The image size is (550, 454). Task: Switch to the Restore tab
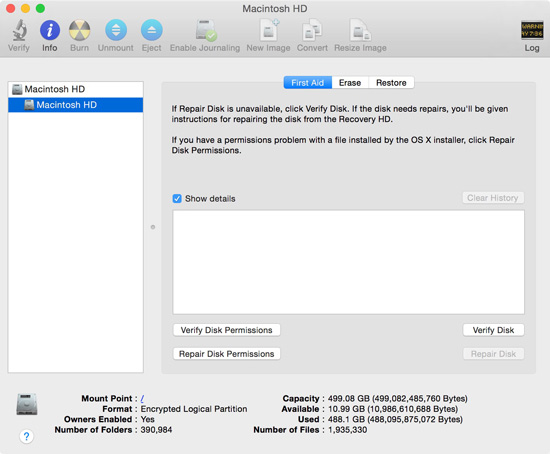coord(391,83)
